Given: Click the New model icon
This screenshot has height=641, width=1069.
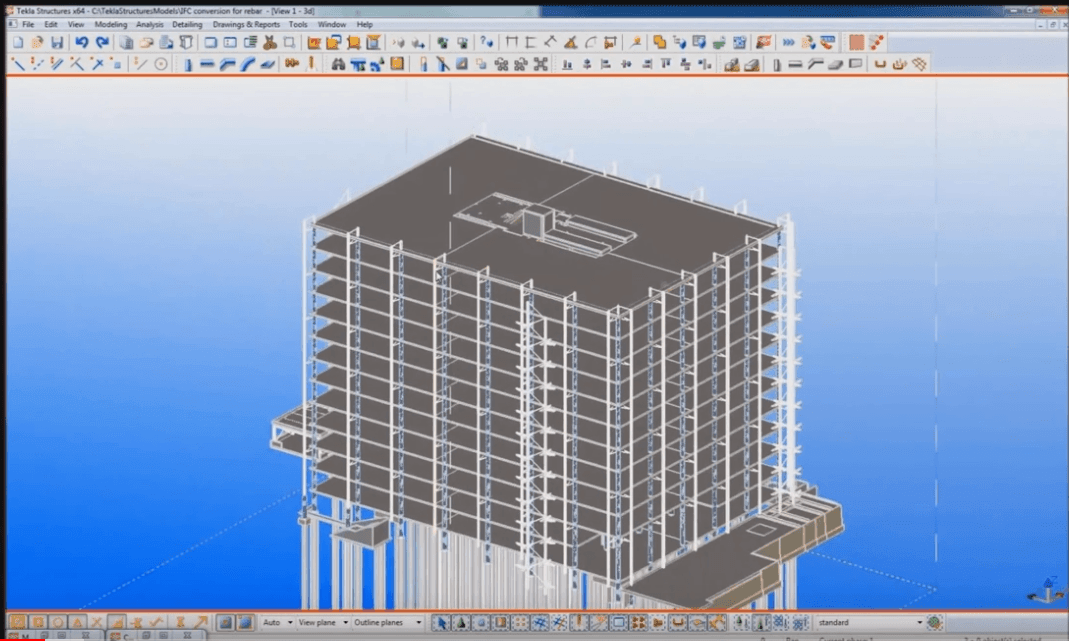Looking at the screenshot, I should 18,42.
